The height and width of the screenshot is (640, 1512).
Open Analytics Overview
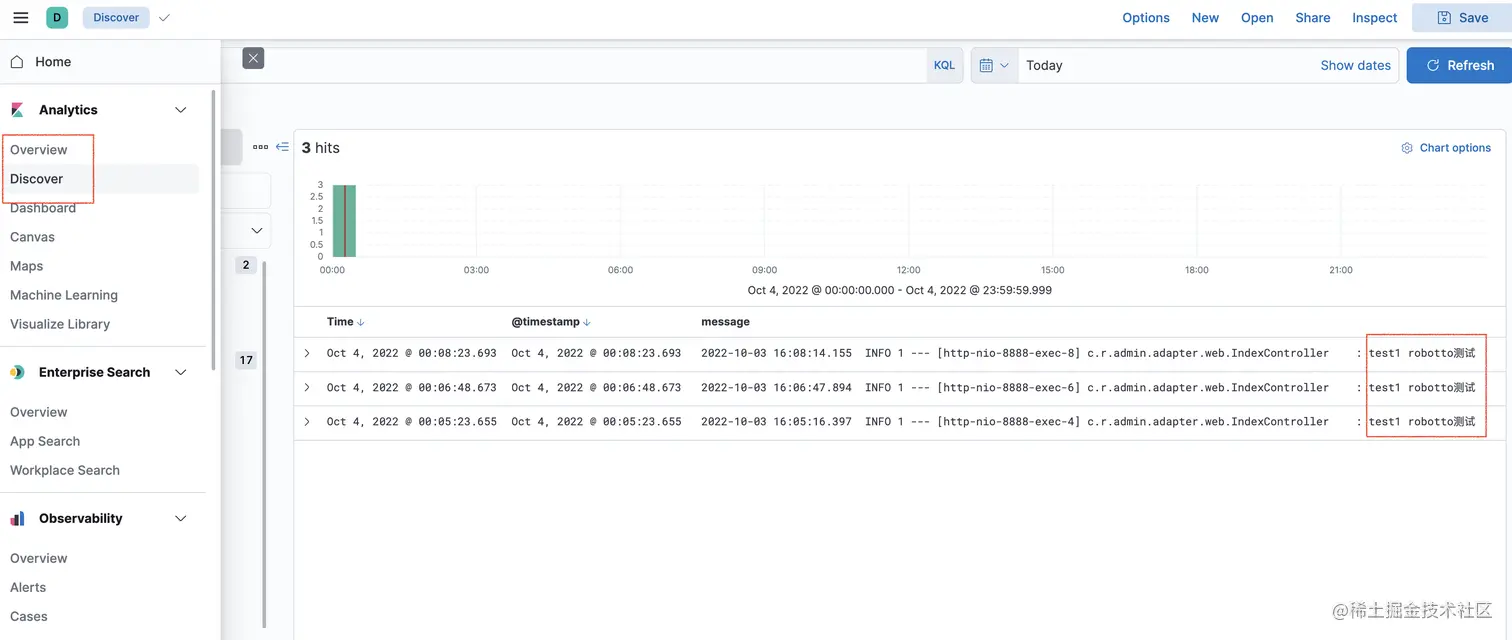coord(39,149)
